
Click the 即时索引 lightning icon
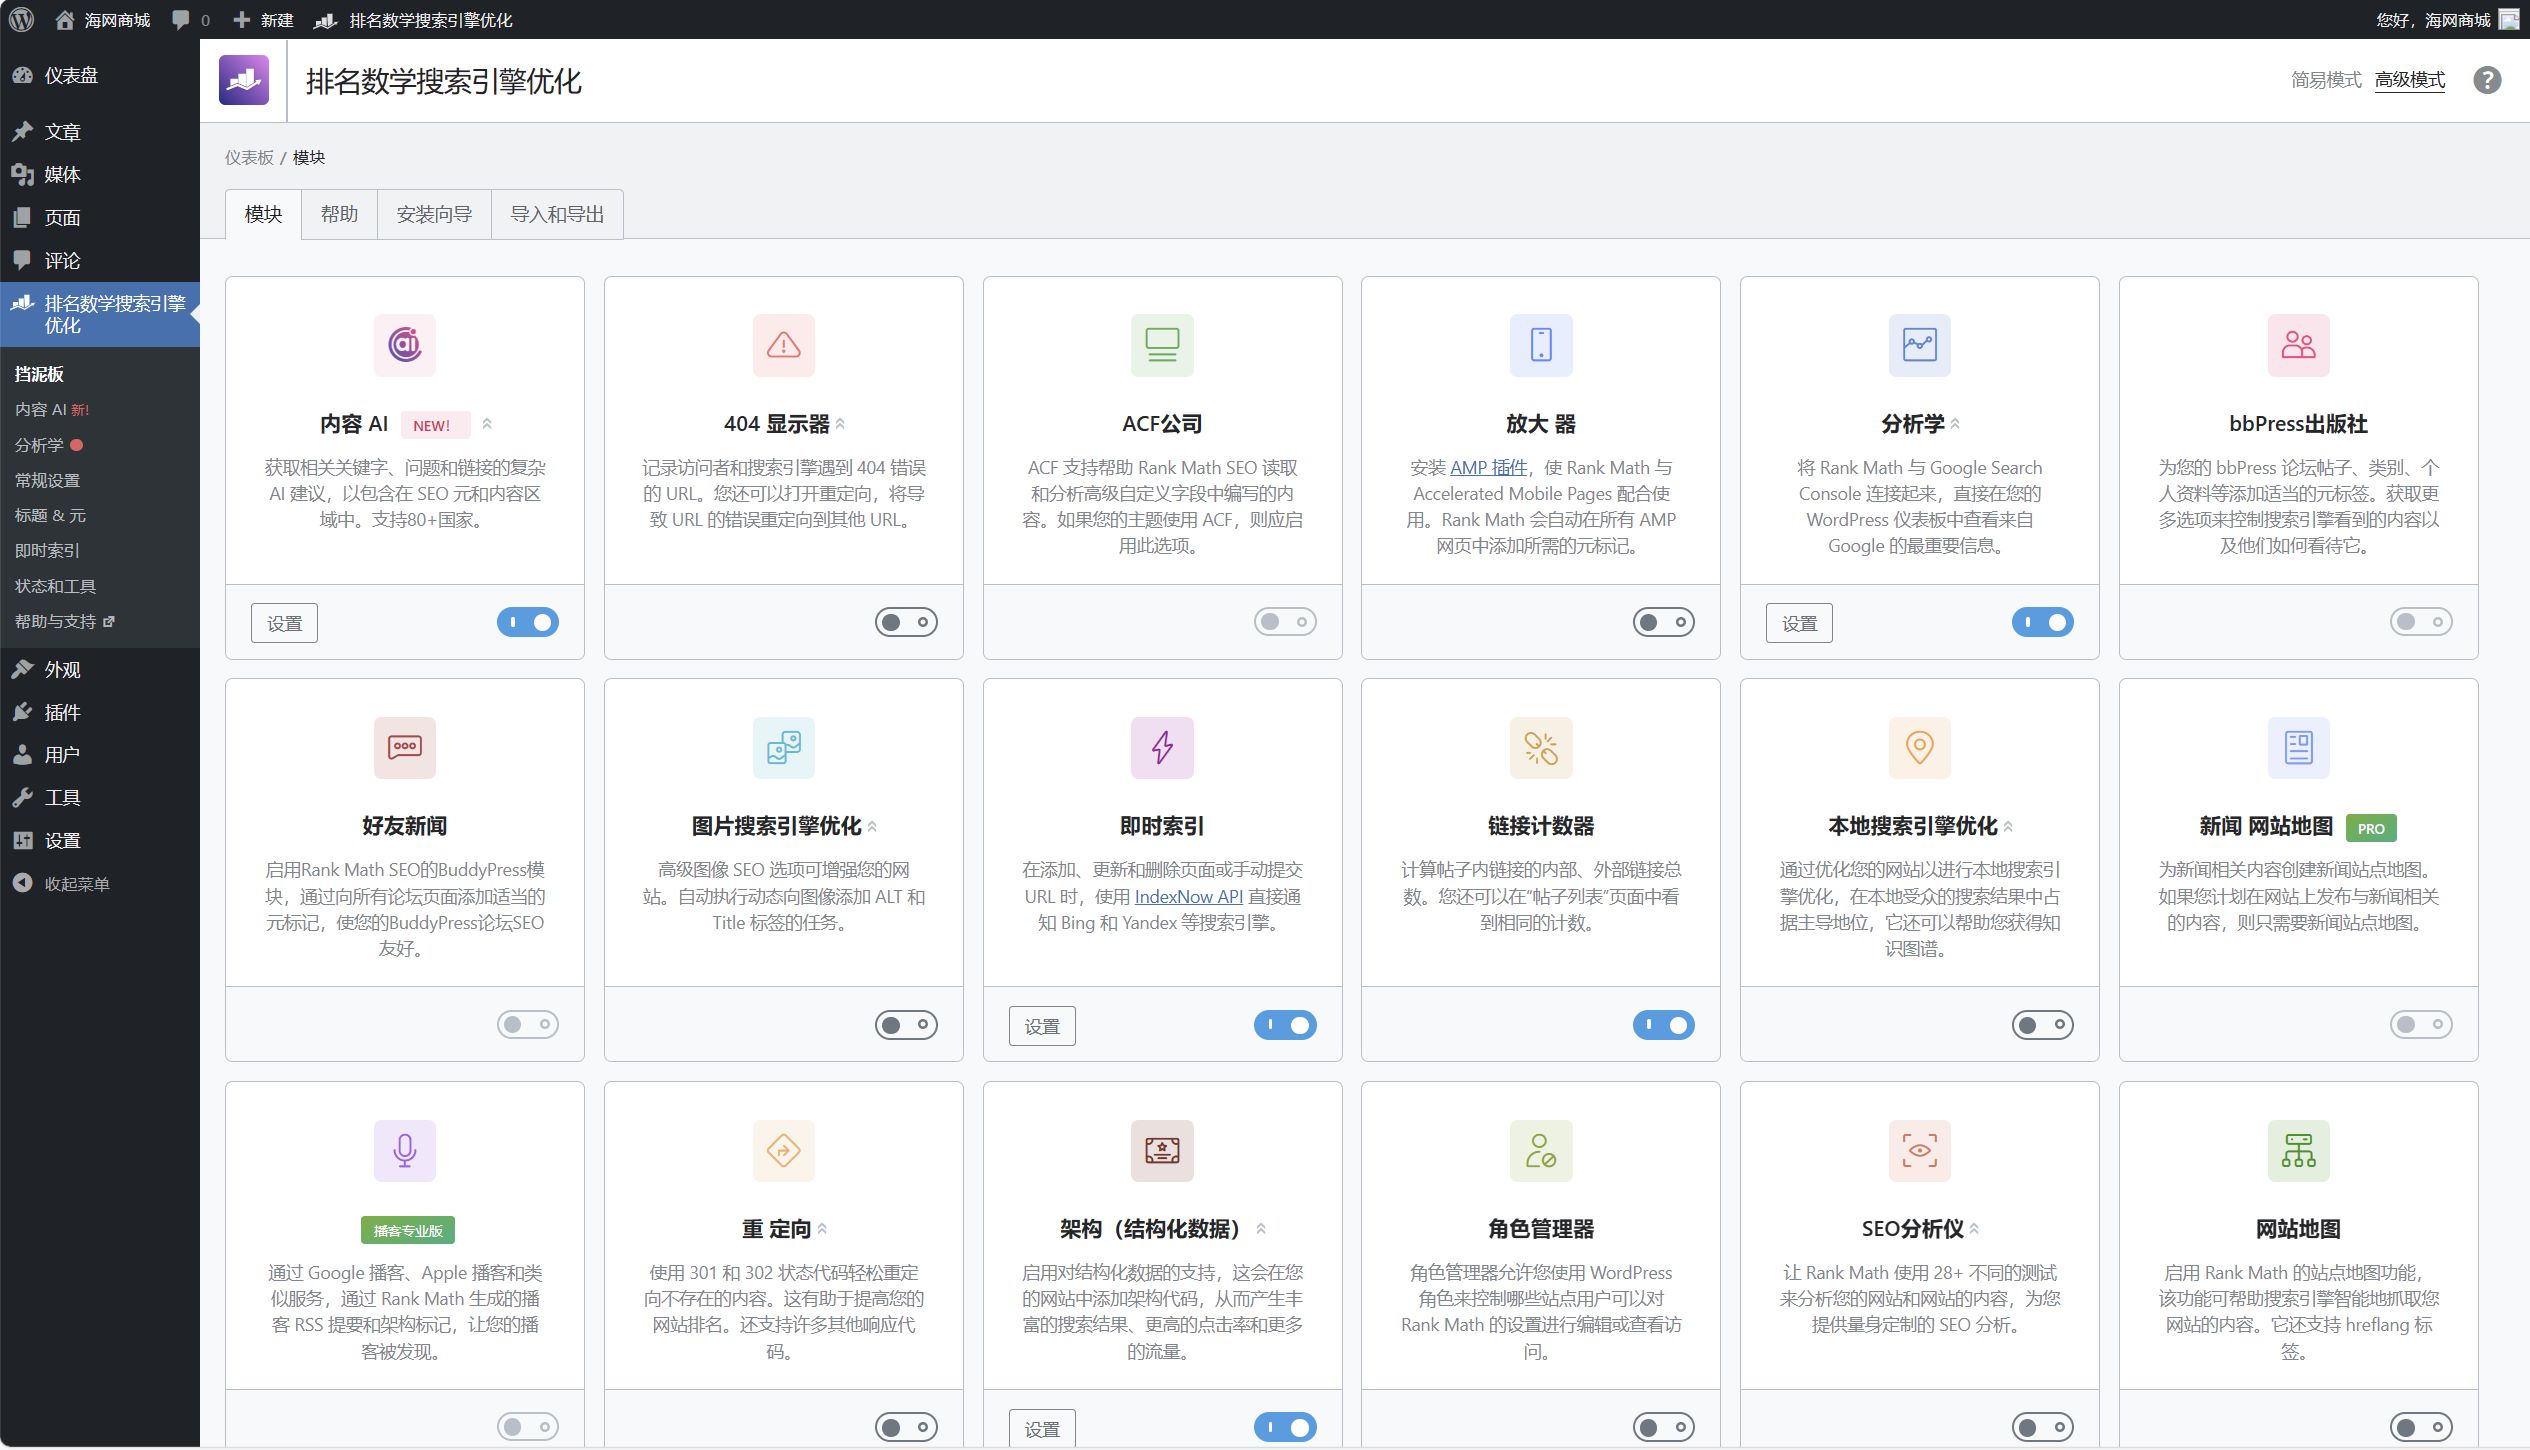1162,747
